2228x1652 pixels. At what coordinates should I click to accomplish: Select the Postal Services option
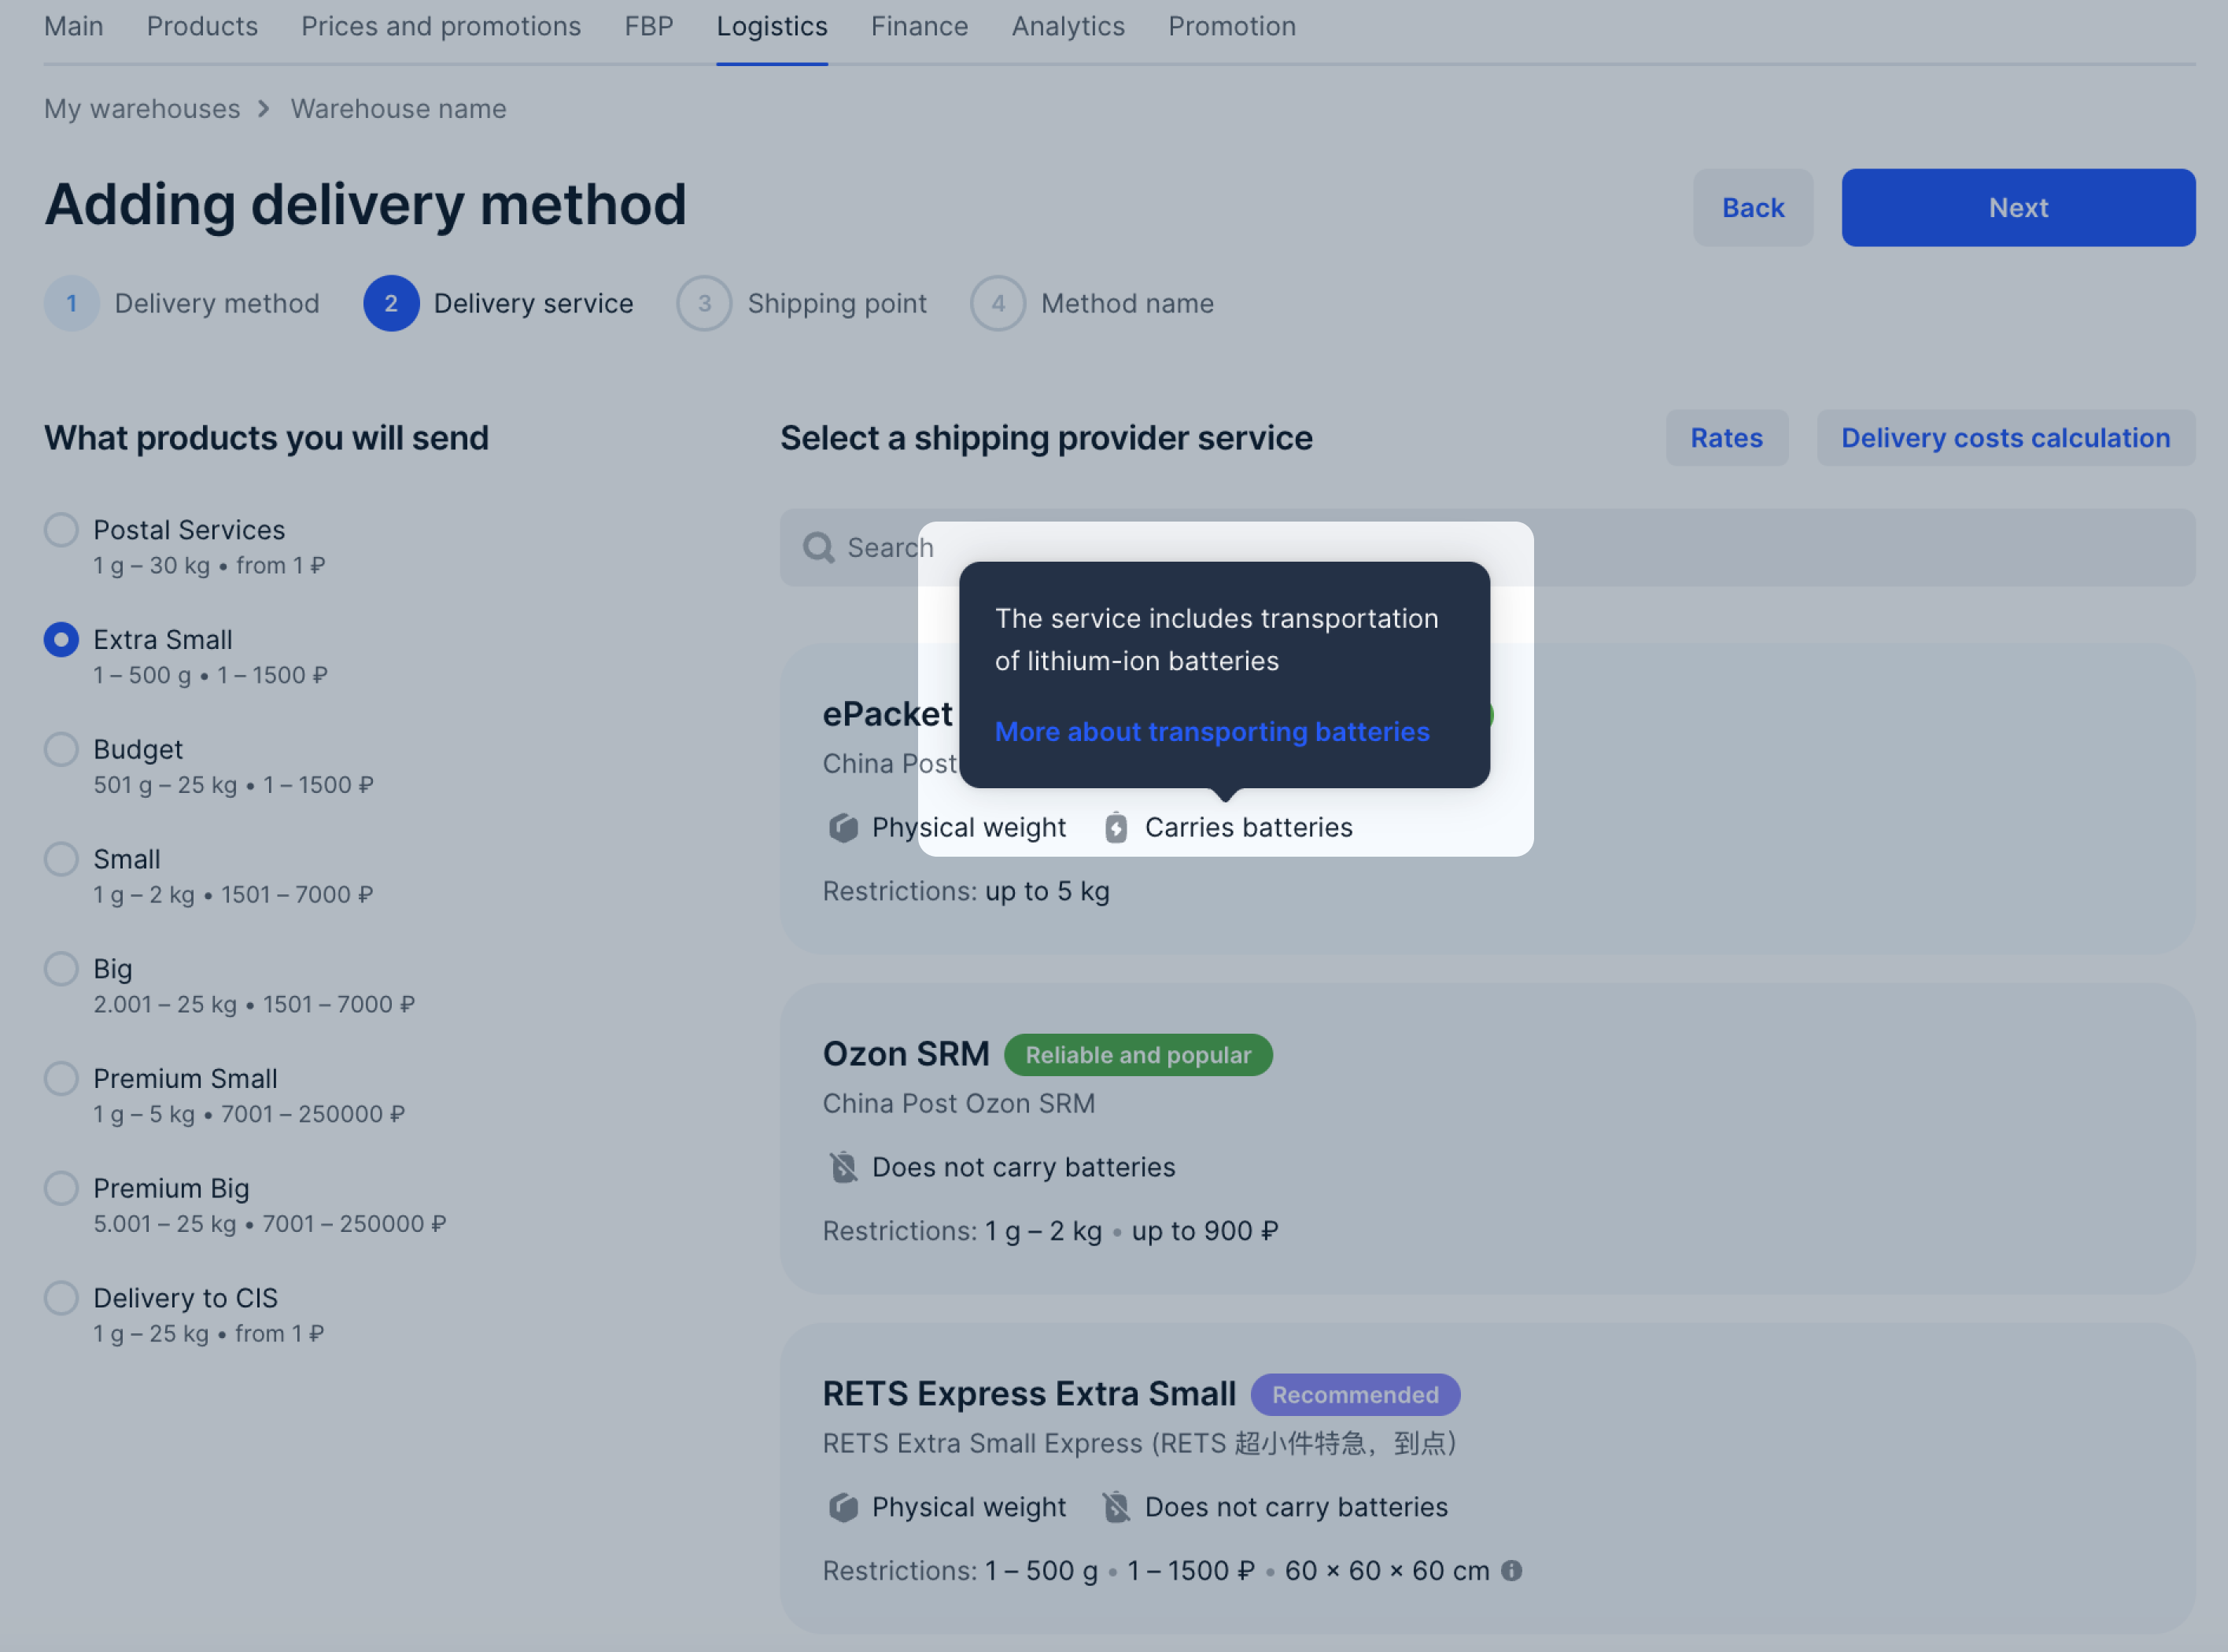(x=61, y=530)
